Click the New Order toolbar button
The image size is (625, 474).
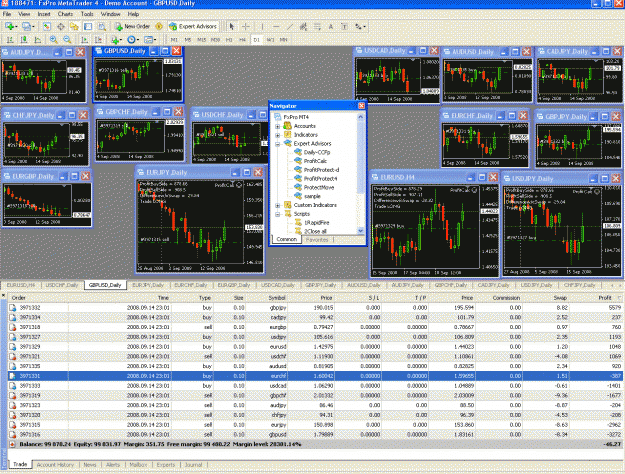[x=132, y=26]
